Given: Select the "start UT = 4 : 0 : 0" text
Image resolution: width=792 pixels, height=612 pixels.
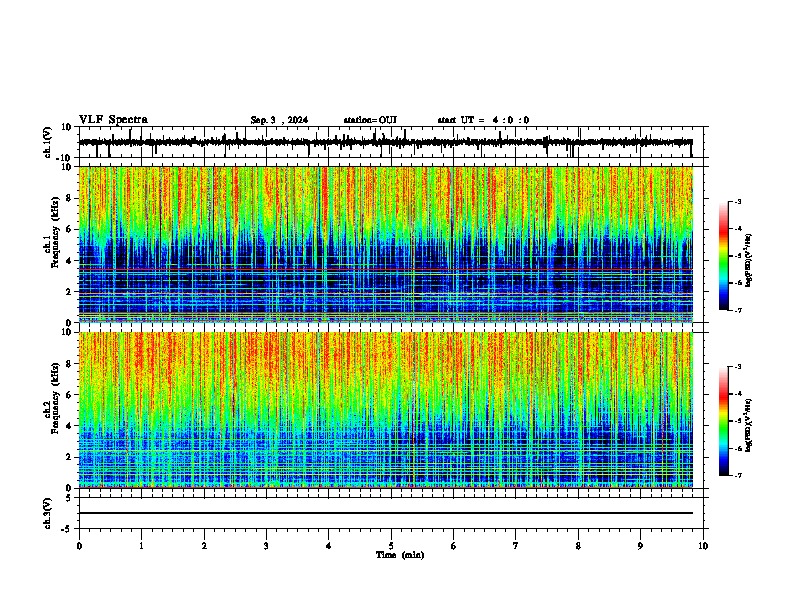Looking at the screenshot, I should point(483,120).
